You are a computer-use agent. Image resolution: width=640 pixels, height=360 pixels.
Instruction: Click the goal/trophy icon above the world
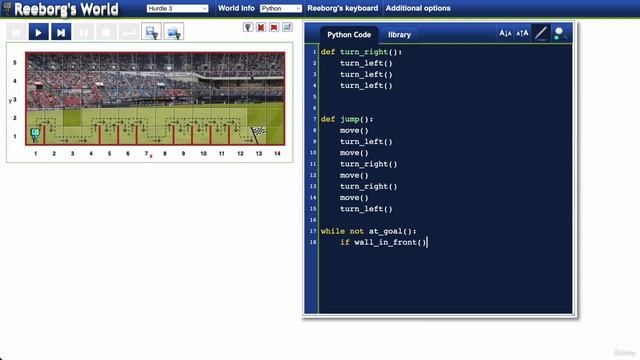[x=248, y=27]
